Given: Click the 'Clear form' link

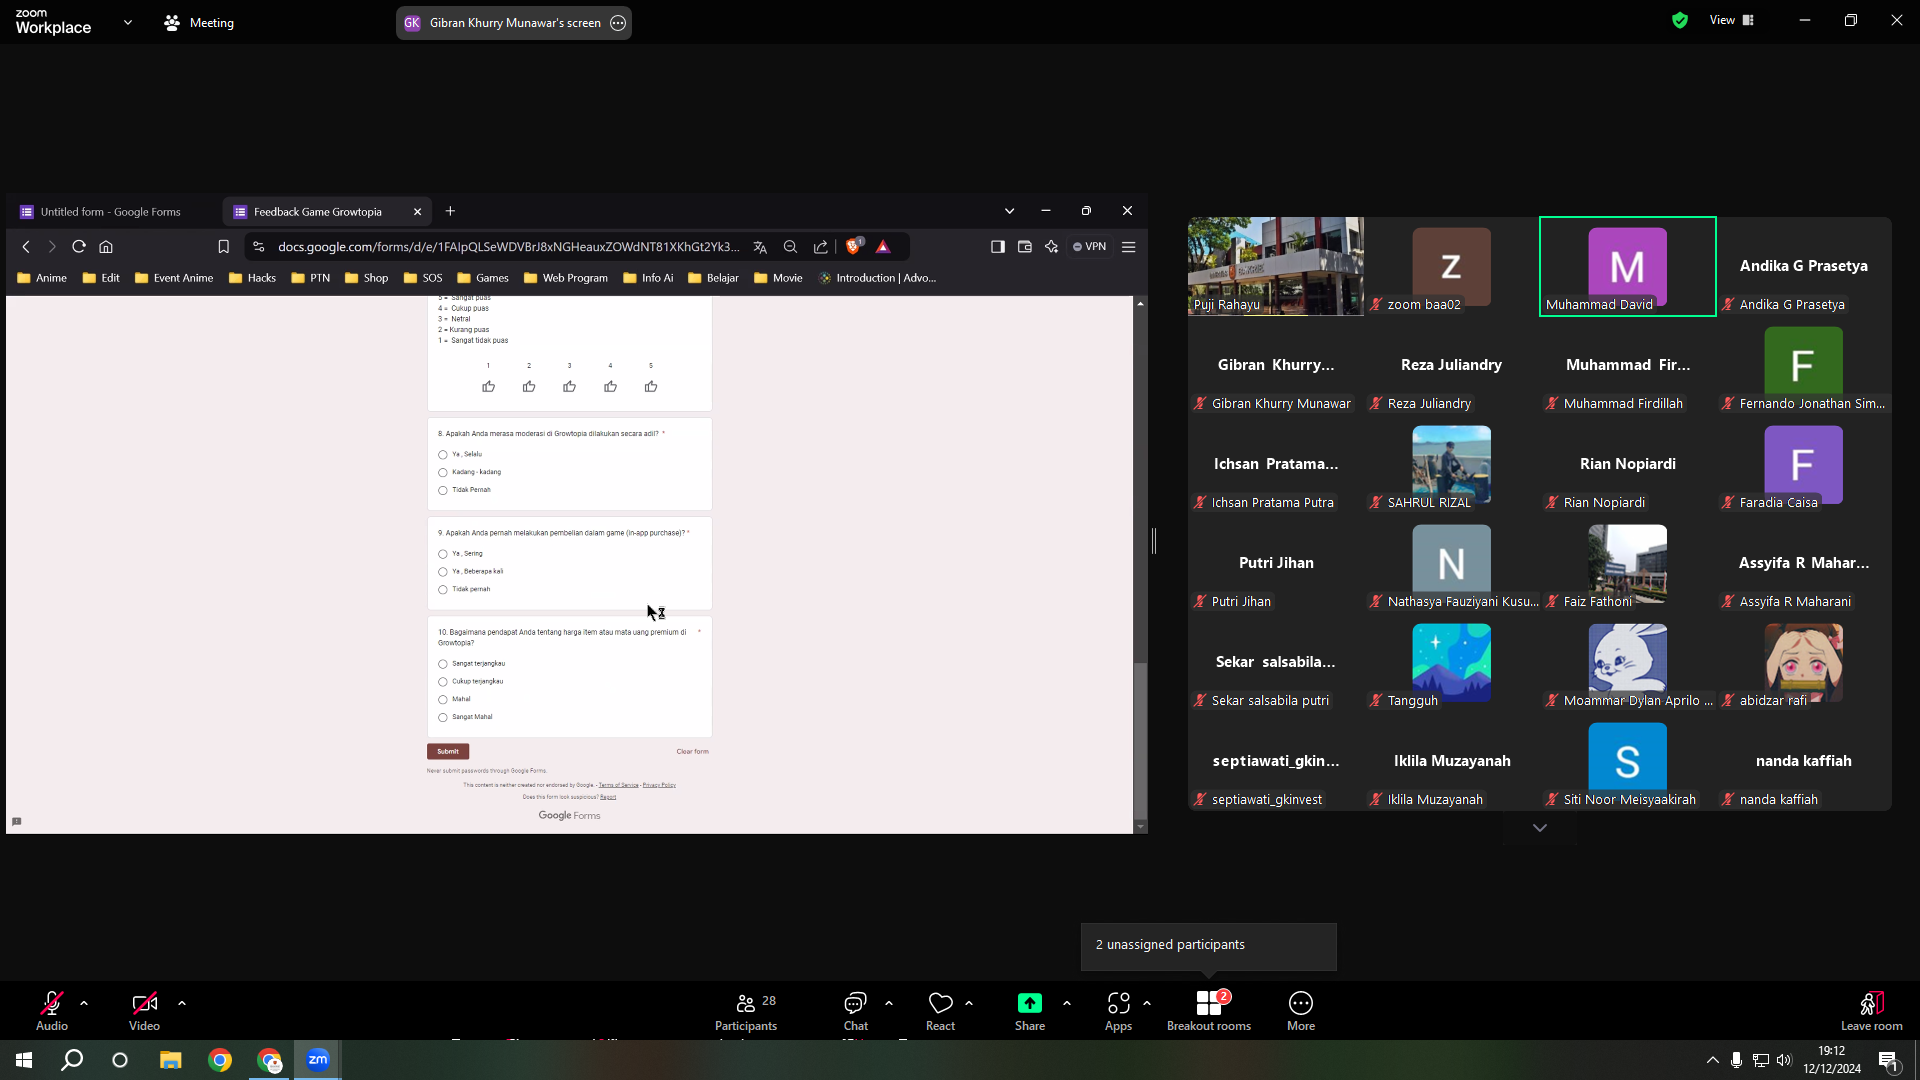Looking at the screenshot, I should click(692, 752).
